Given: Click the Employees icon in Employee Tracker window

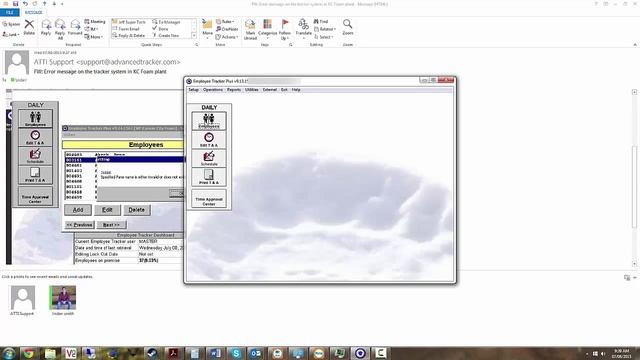Looking at the screenshot, I should (x=209, y=121).
